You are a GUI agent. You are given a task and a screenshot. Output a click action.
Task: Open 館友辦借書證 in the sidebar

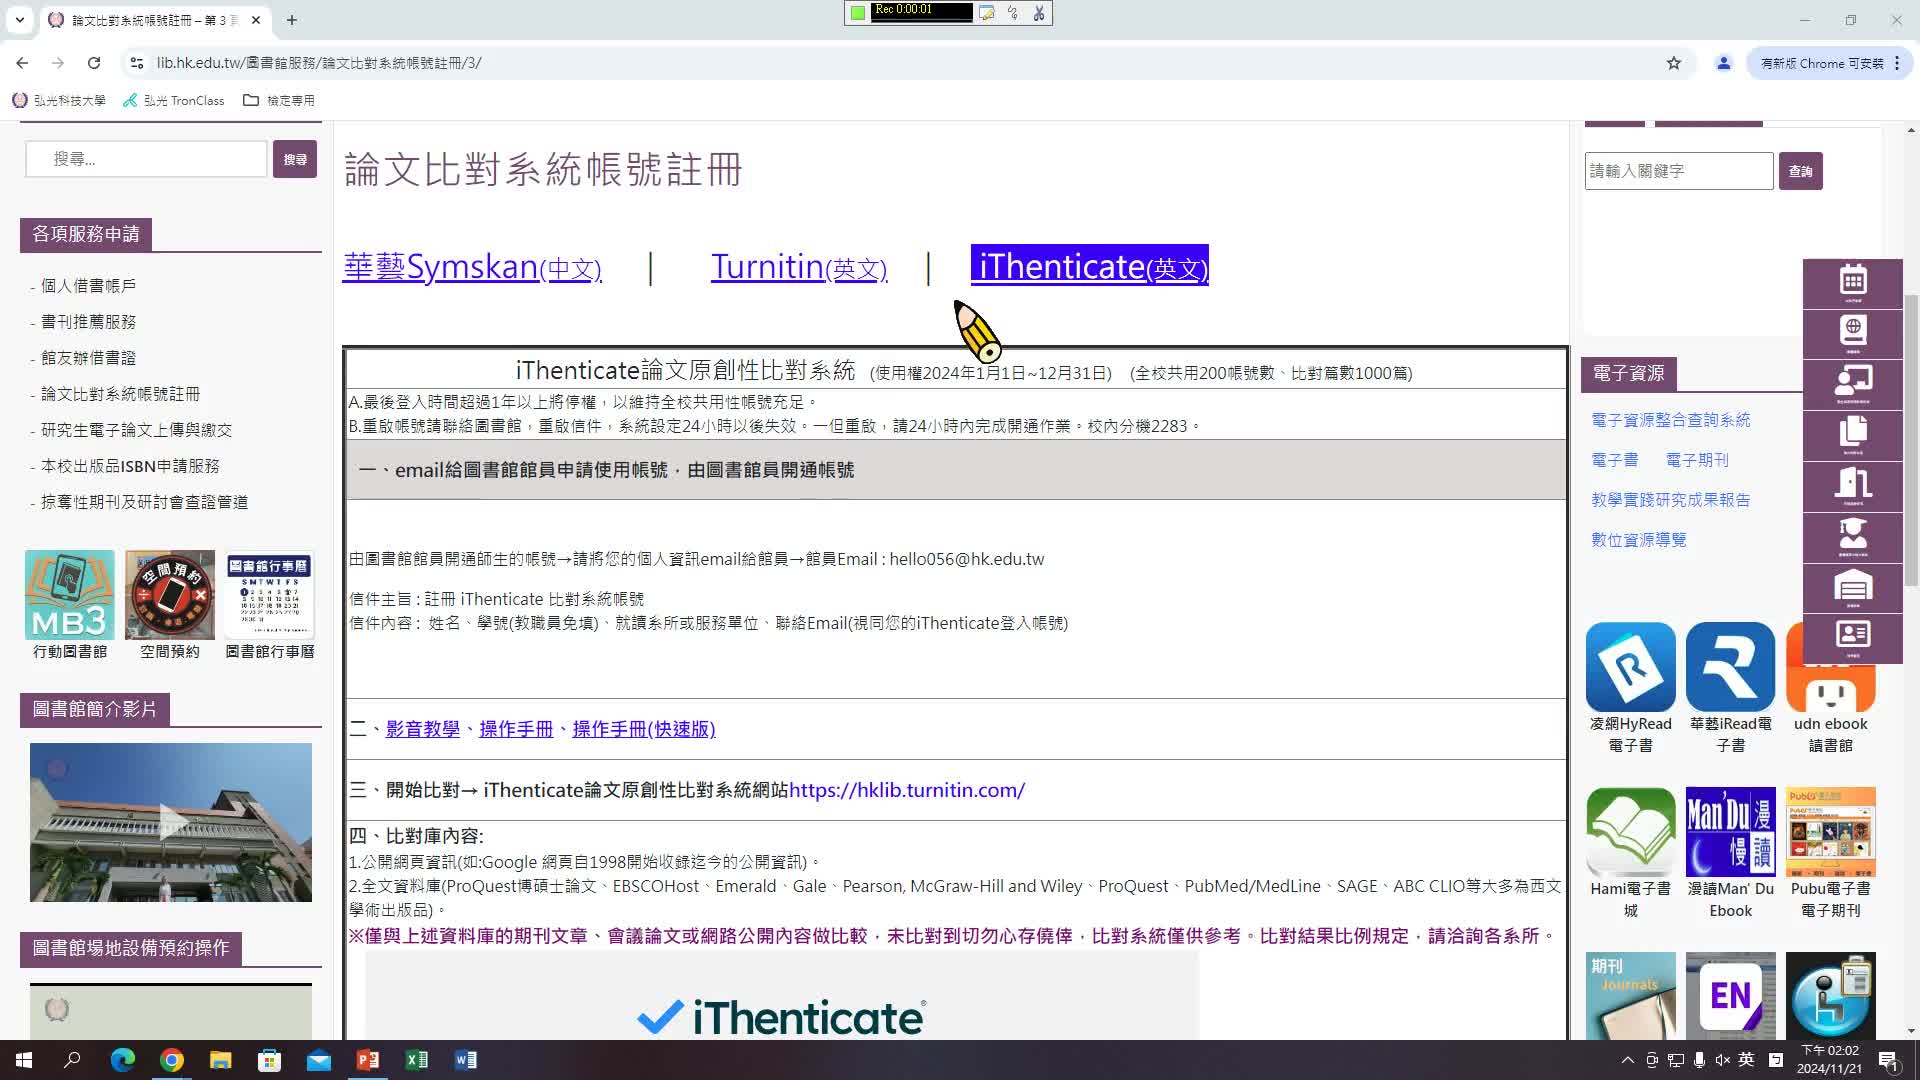[x=88, y=358]
